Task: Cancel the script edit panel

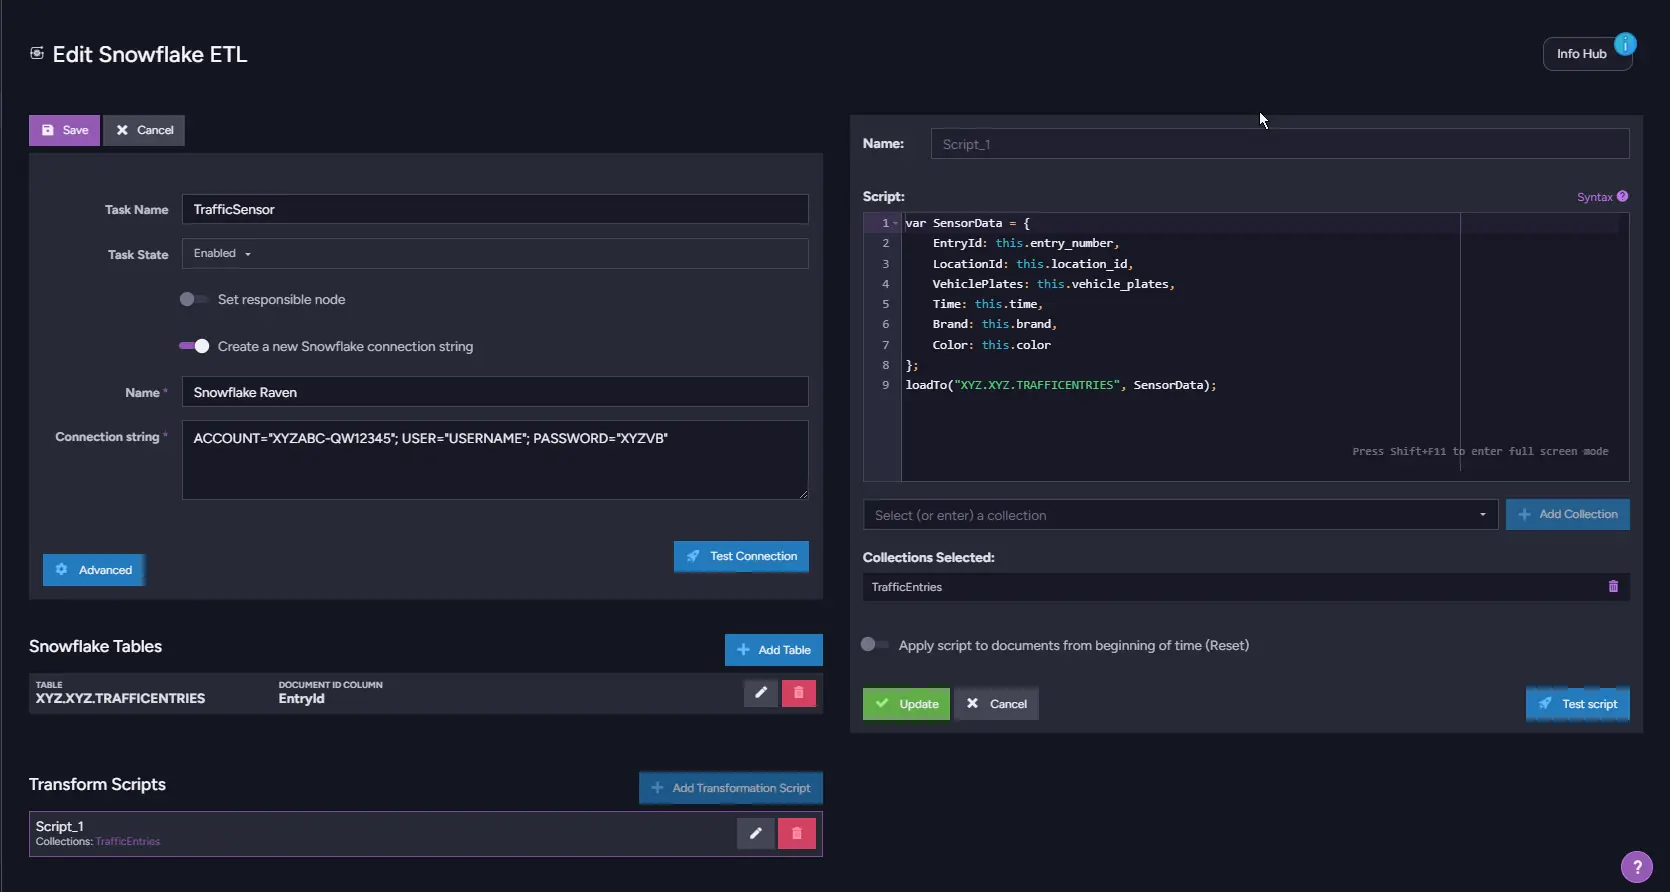Action: tap(996, 704)
